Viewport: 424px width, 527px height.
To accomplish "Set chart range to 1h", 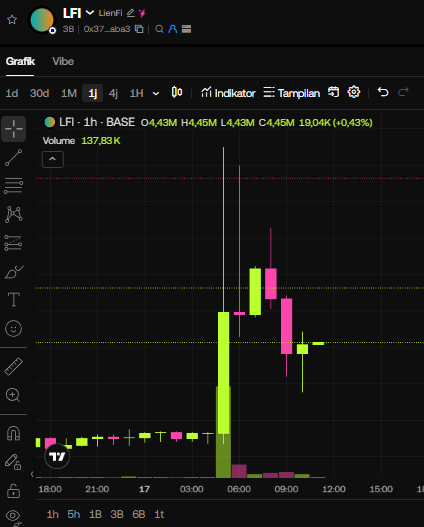I will [x=52, y=514].
